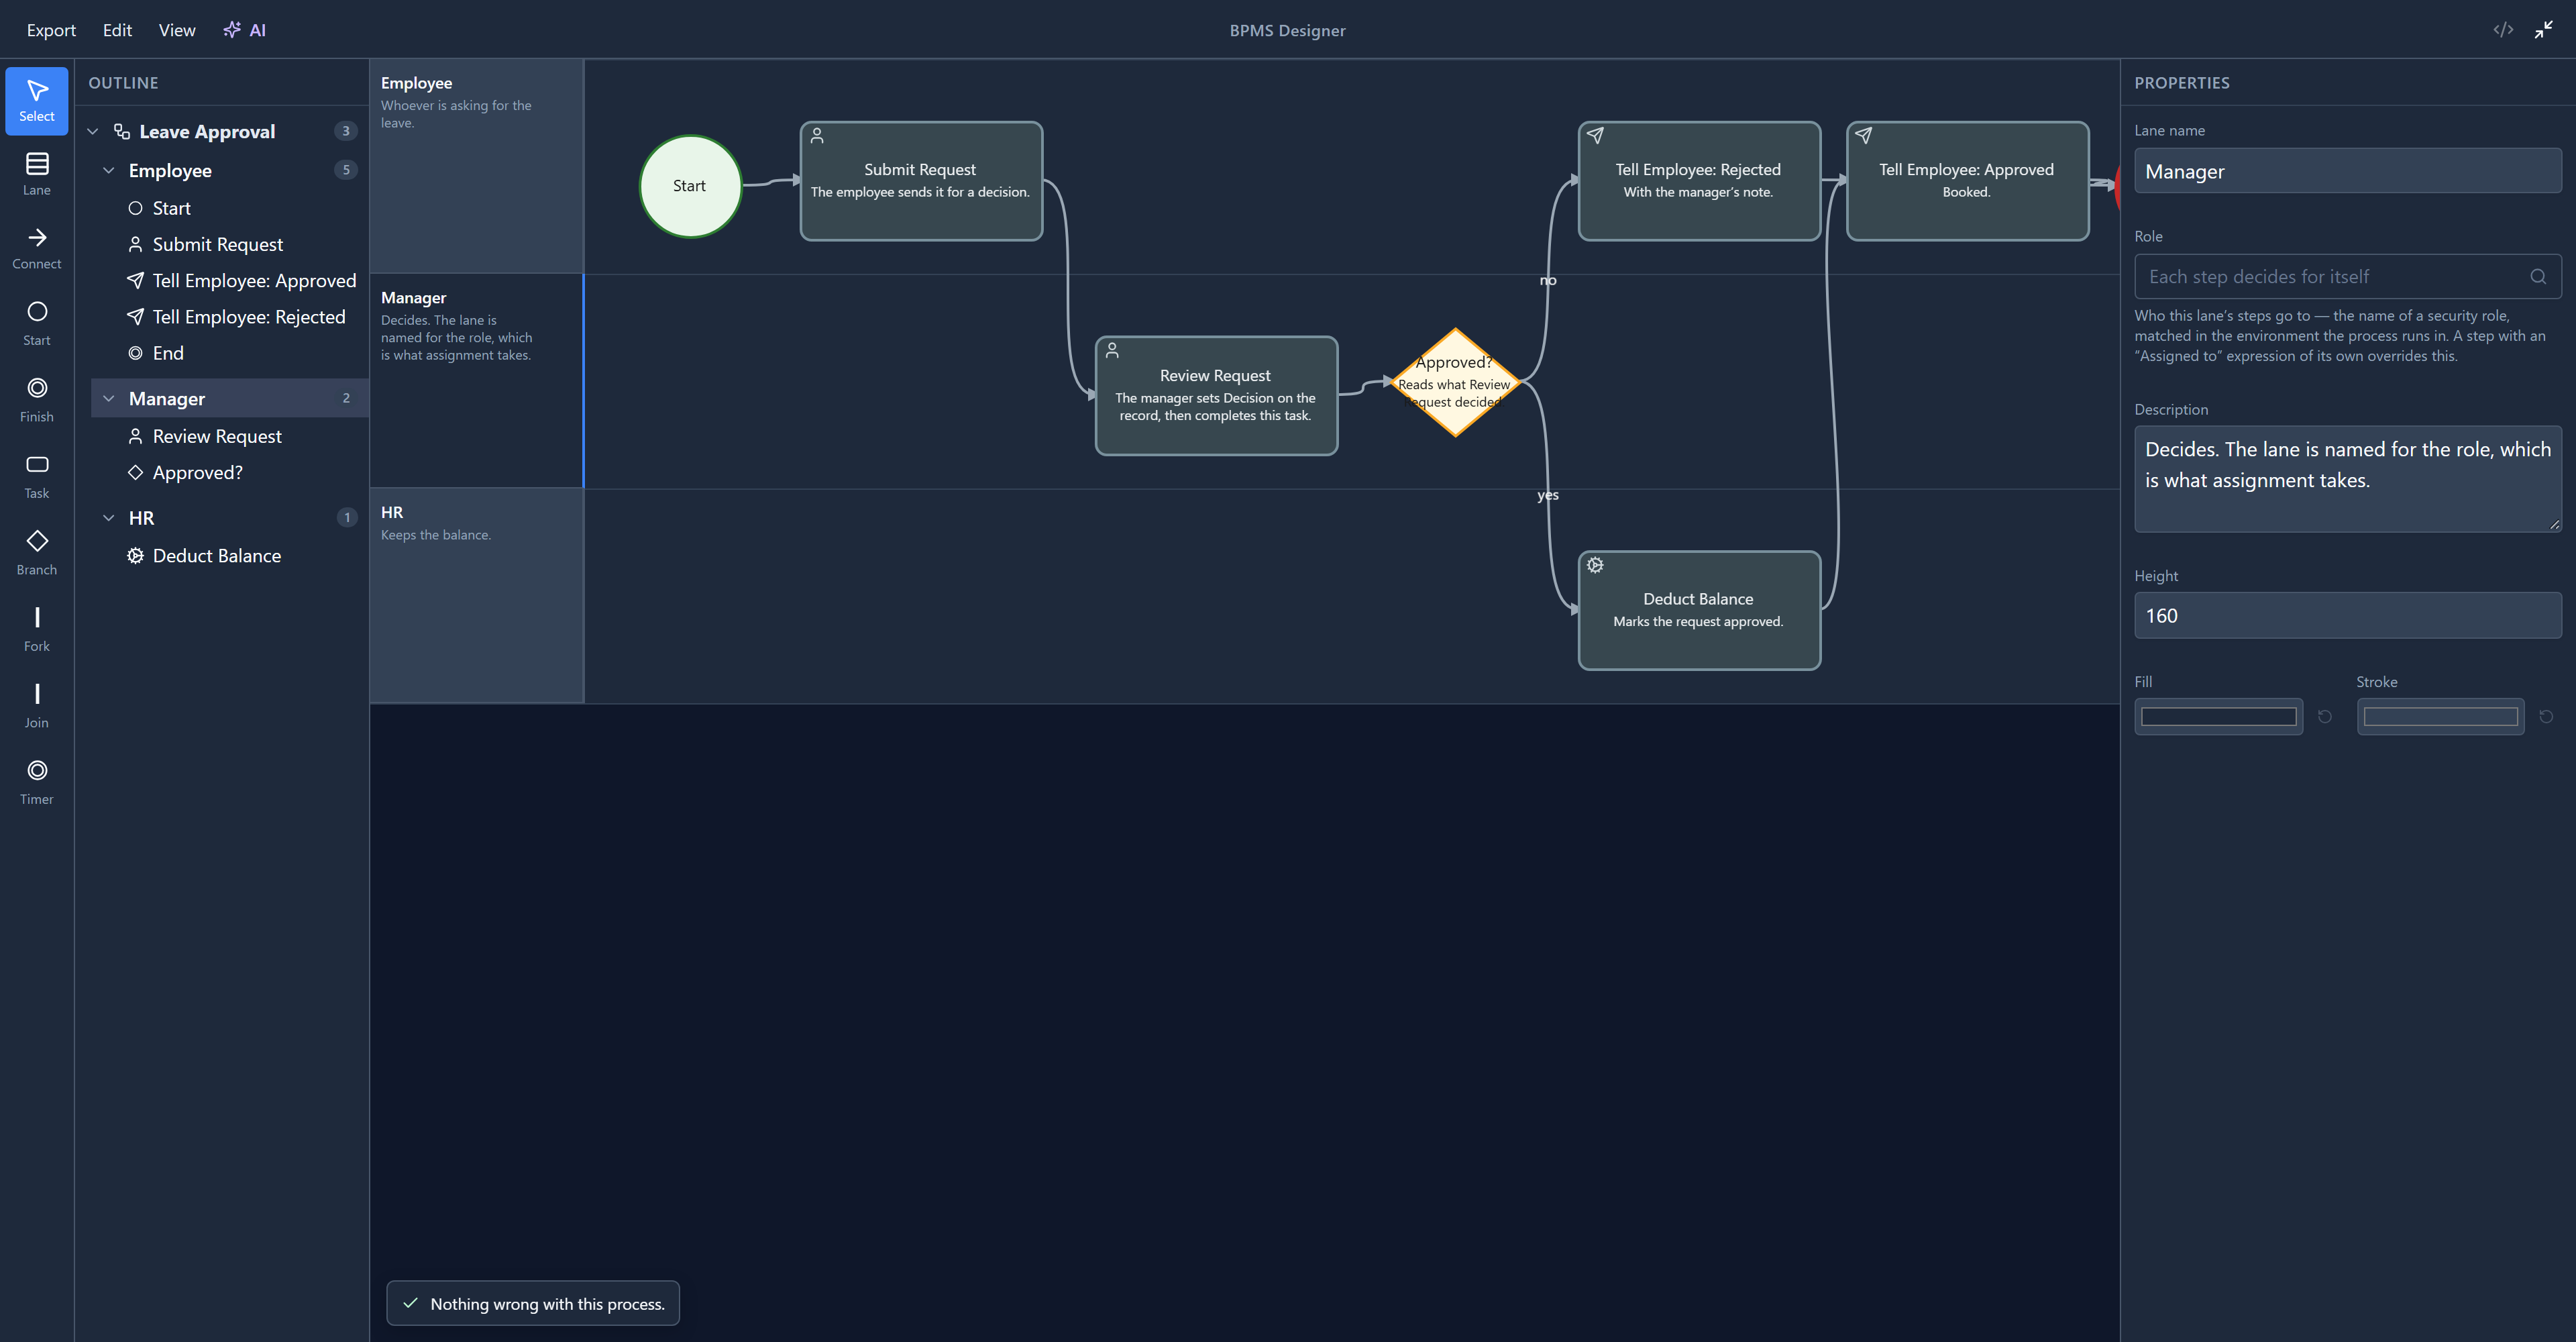2576x1342 pixels.
Task: Collapse the Manager lane in outline
Action: [x=109, y=399]
